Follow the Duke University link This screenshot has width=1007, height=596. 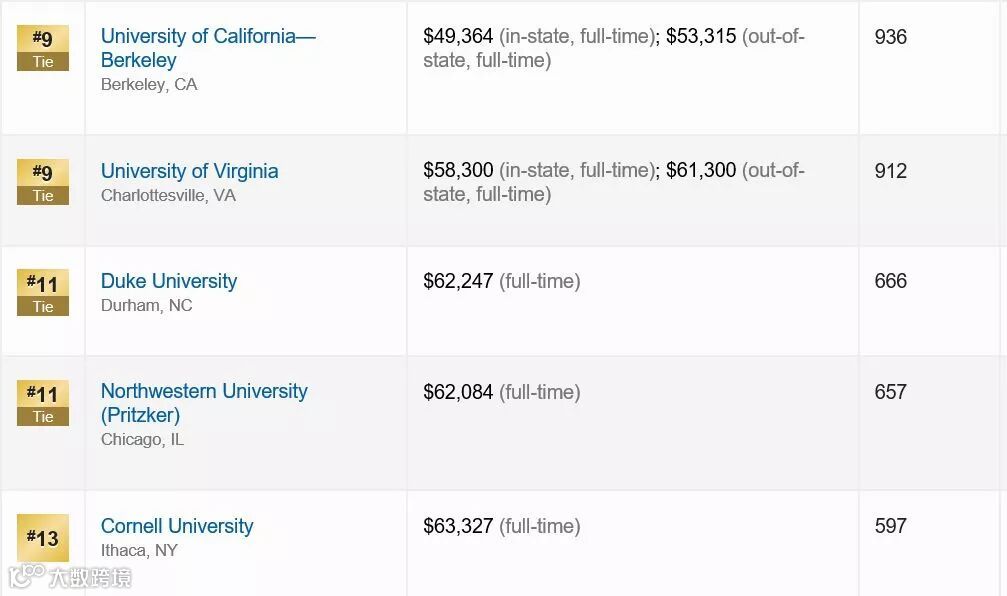tap(169, 281)
